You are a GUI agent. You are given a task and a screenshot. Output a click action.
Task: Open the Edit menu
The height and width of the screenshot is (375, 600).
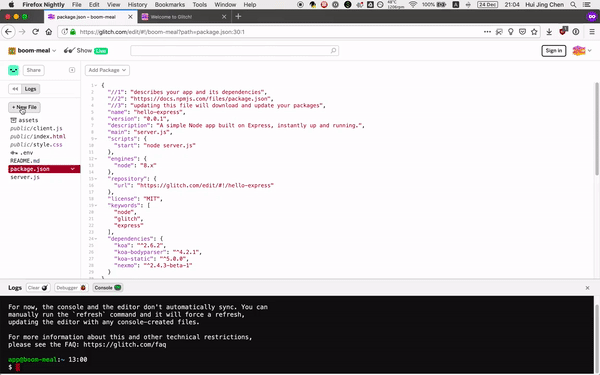click(x=94, y=5)
